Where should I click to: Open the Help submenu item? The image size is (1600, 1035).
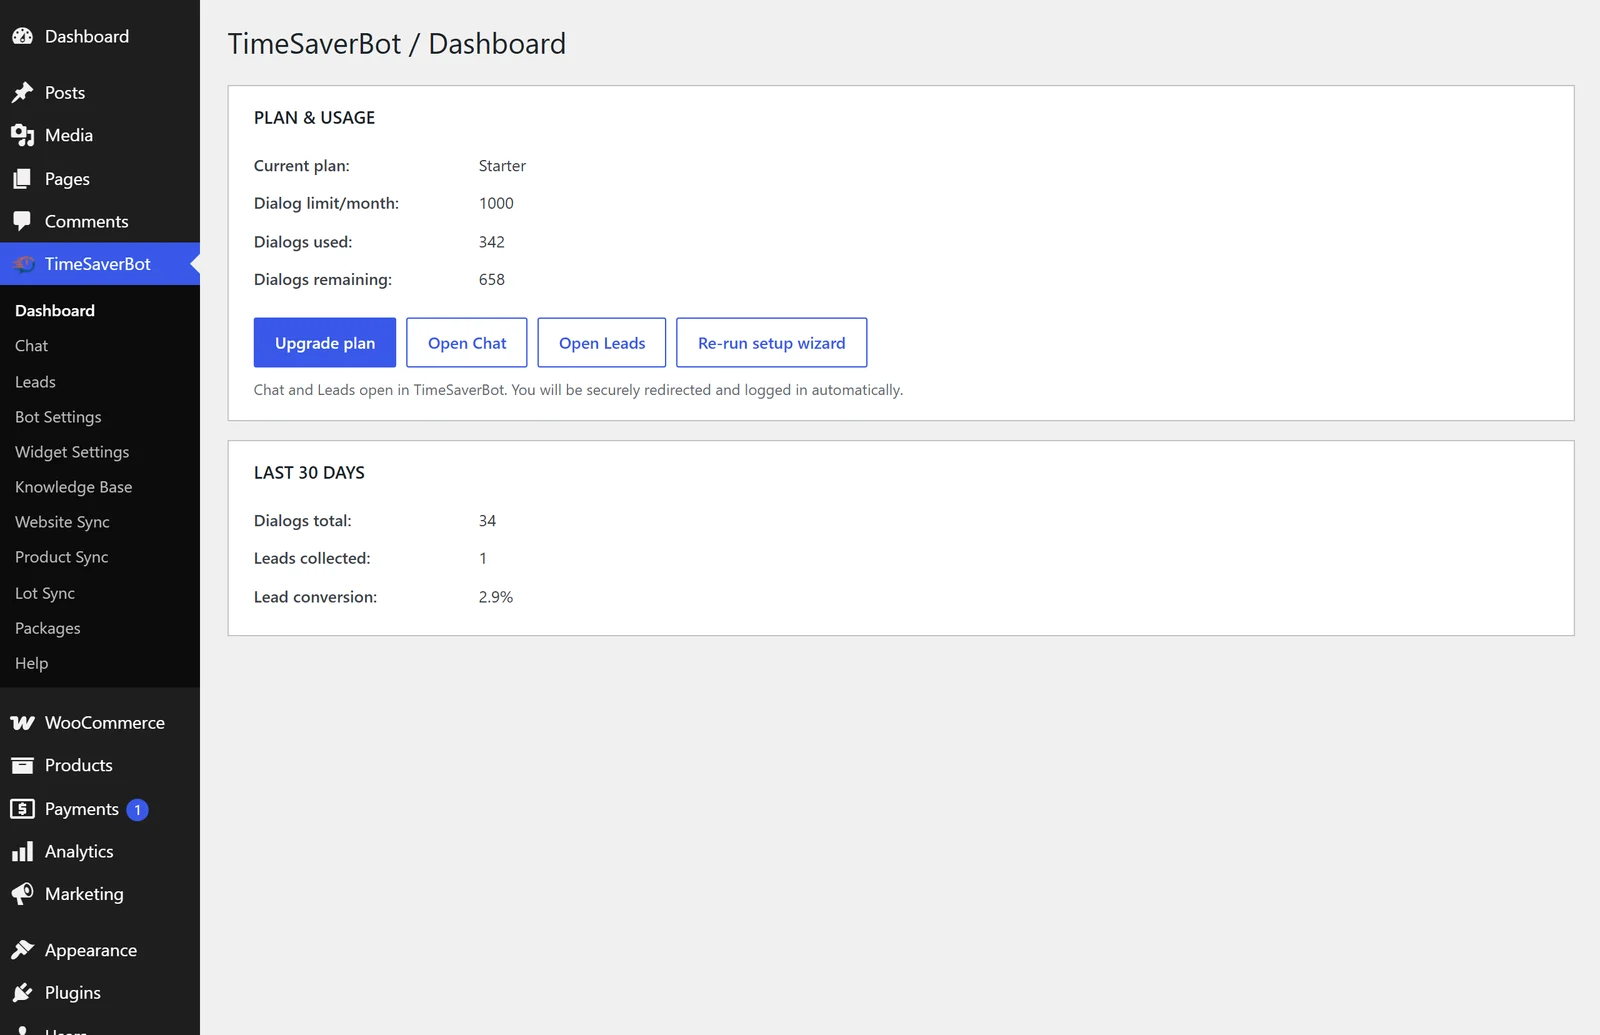(x=31, y=662)
